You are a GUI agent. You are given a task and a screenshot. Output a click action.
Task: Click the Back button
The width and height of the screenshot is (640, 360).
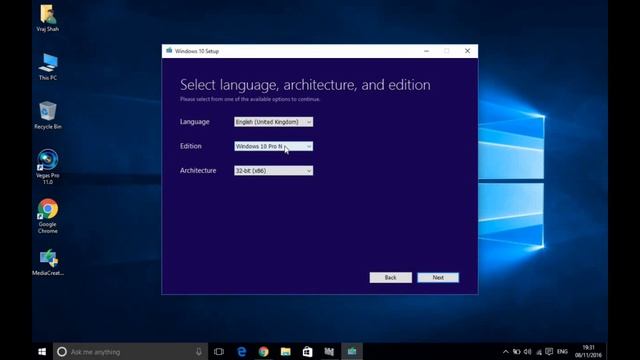(x=391, y=278)
